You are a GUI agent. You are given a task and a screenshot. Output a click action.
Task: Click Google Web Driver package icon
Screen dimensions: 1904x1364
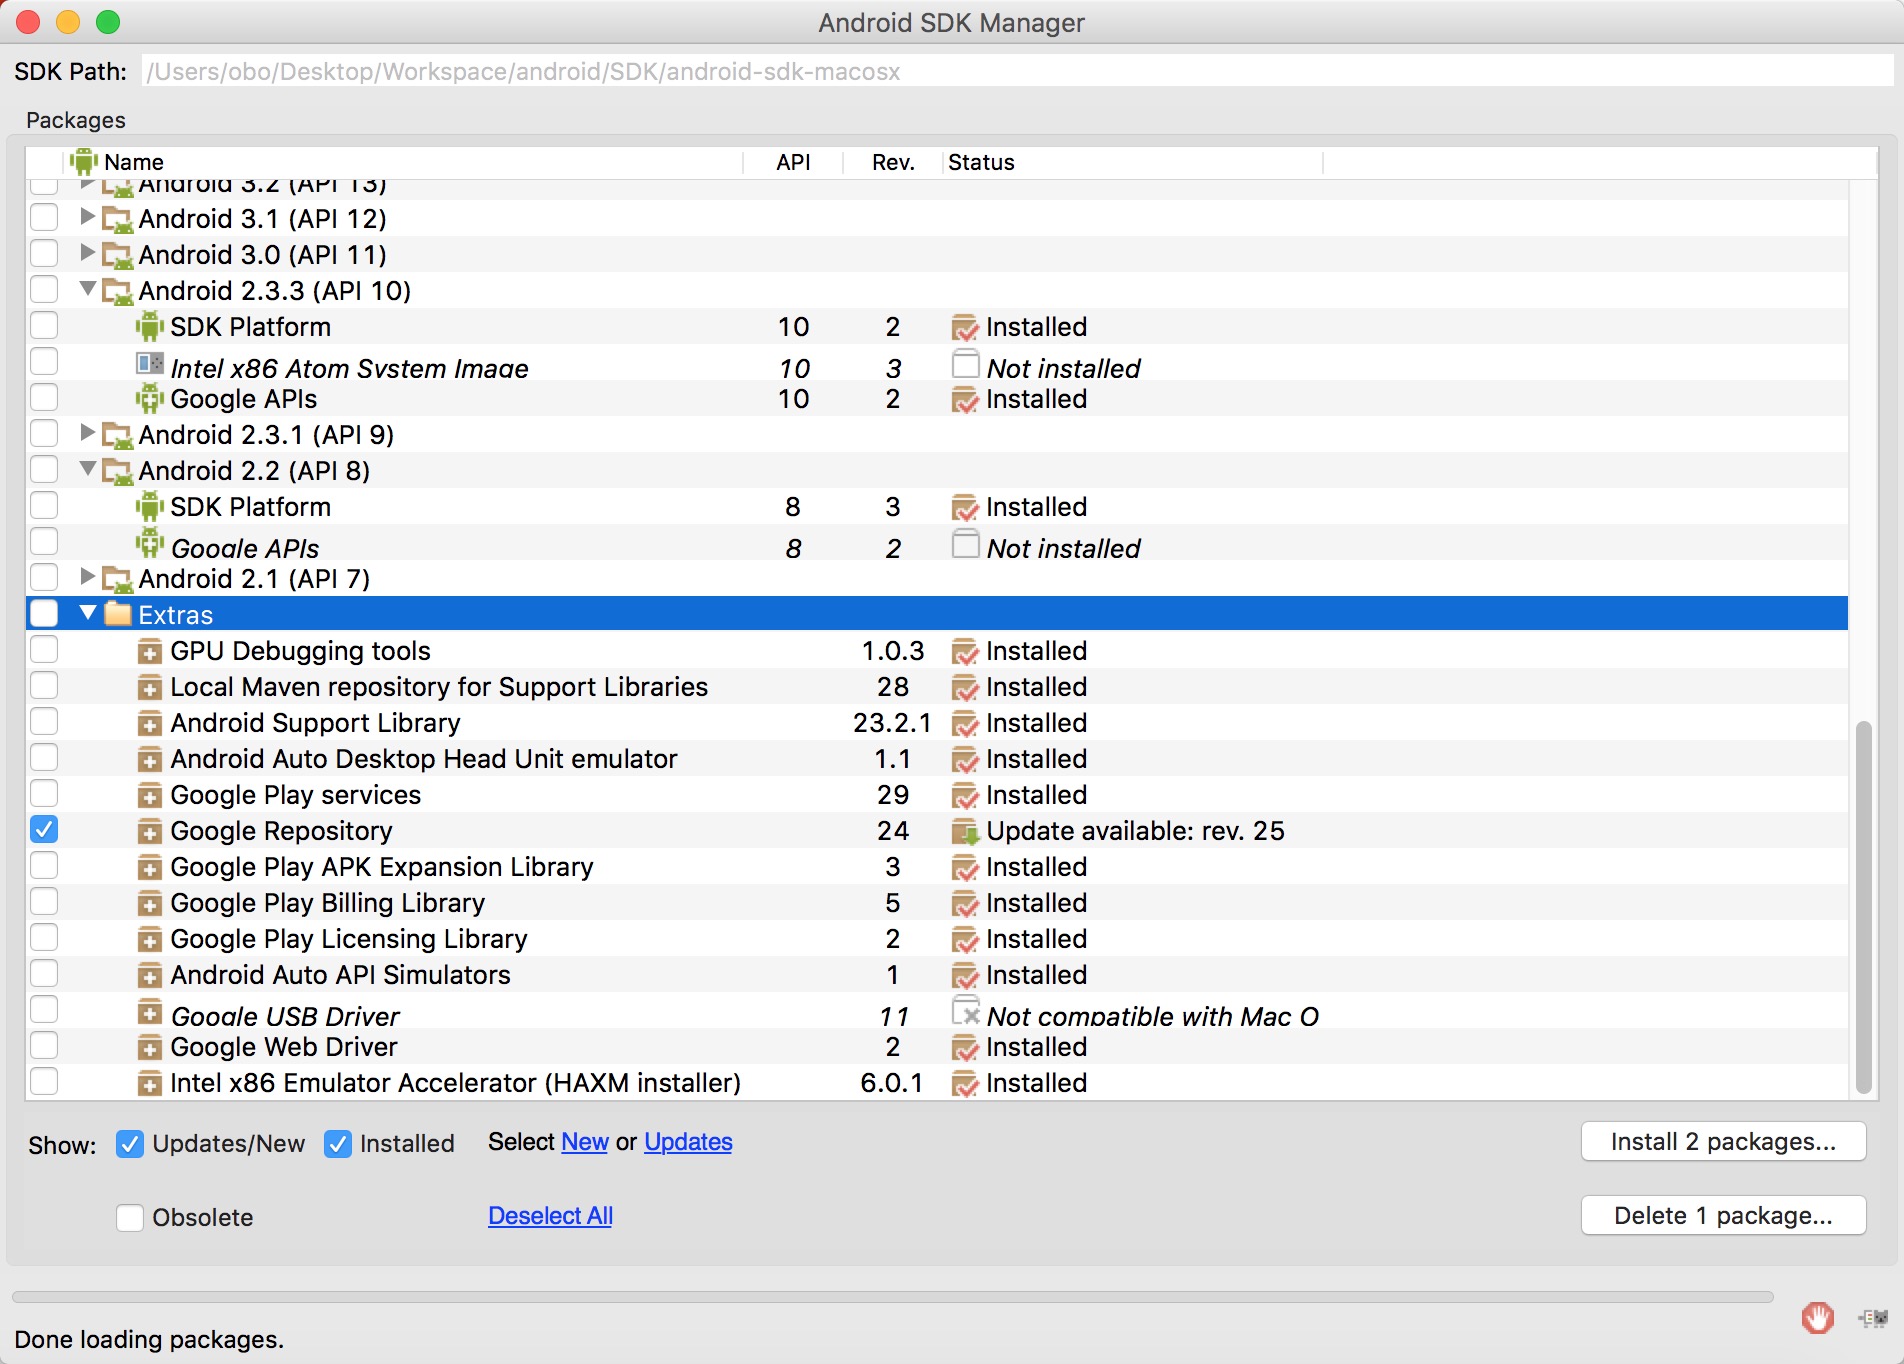[x=149, y=1048]
